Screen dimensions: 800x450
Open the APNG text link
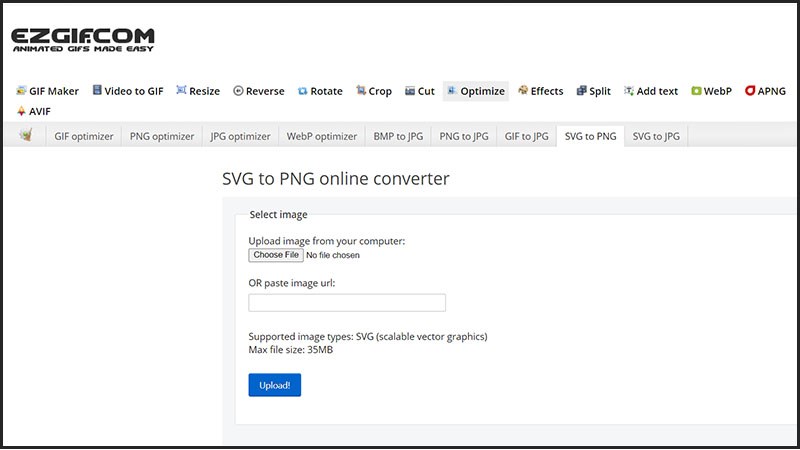(x=771, y=91)
